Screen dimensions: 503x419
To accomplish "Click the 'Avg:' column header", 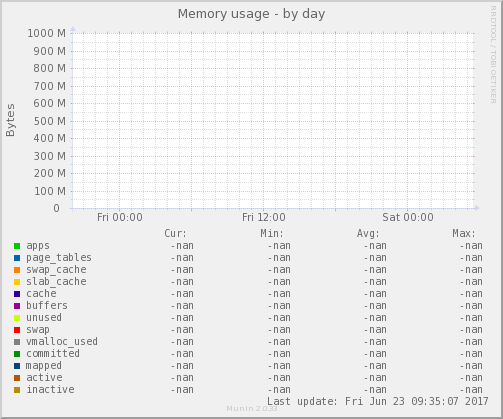I will 368,233.
